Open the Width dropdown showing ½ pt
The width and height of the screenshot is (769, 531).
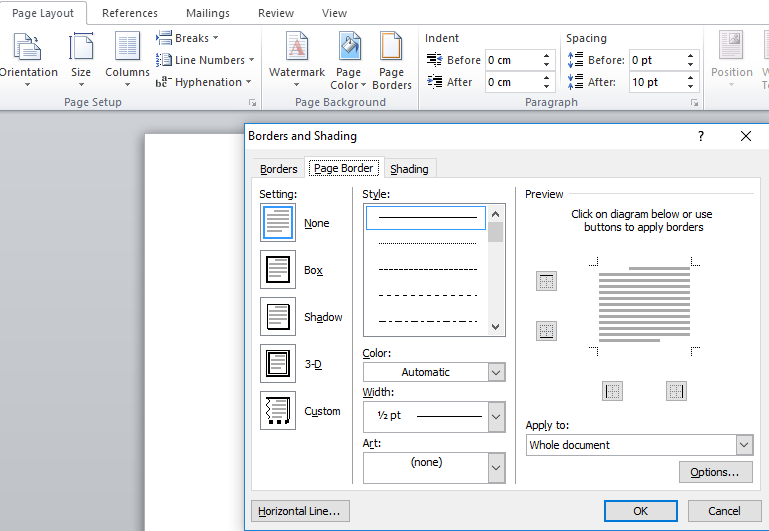(496, 417)
